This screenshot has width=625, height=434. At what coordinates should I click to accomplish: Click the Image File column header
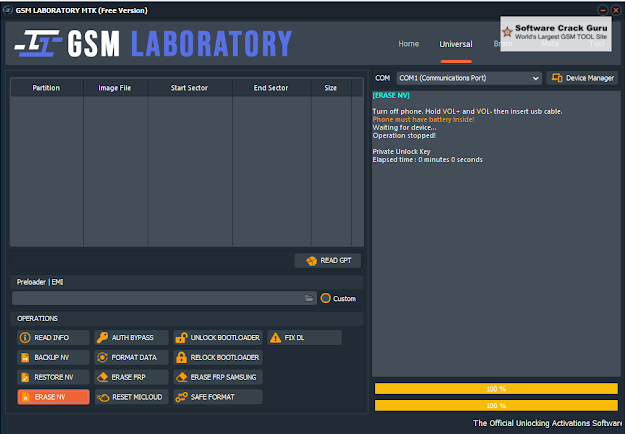pos(115,88)
